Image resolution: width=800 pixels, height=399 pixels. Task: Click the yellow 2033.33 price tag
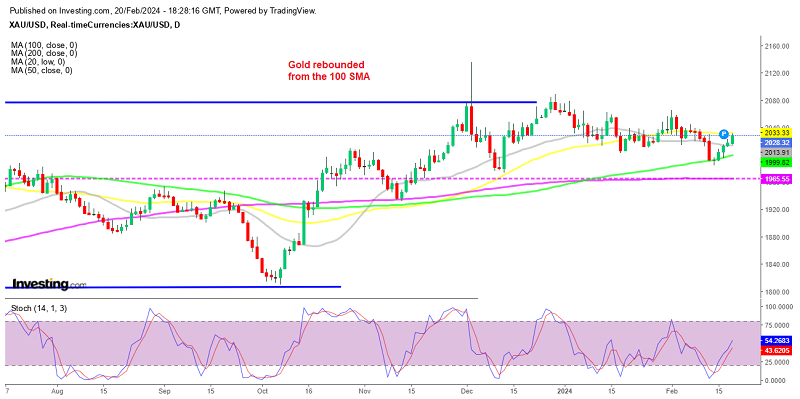click(778, 132)
